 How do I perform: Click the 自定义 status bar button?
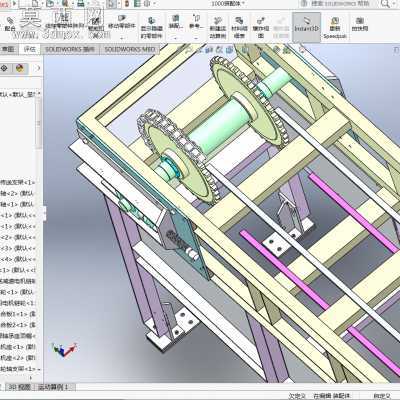pyautogui.click(x=382, y=396)
